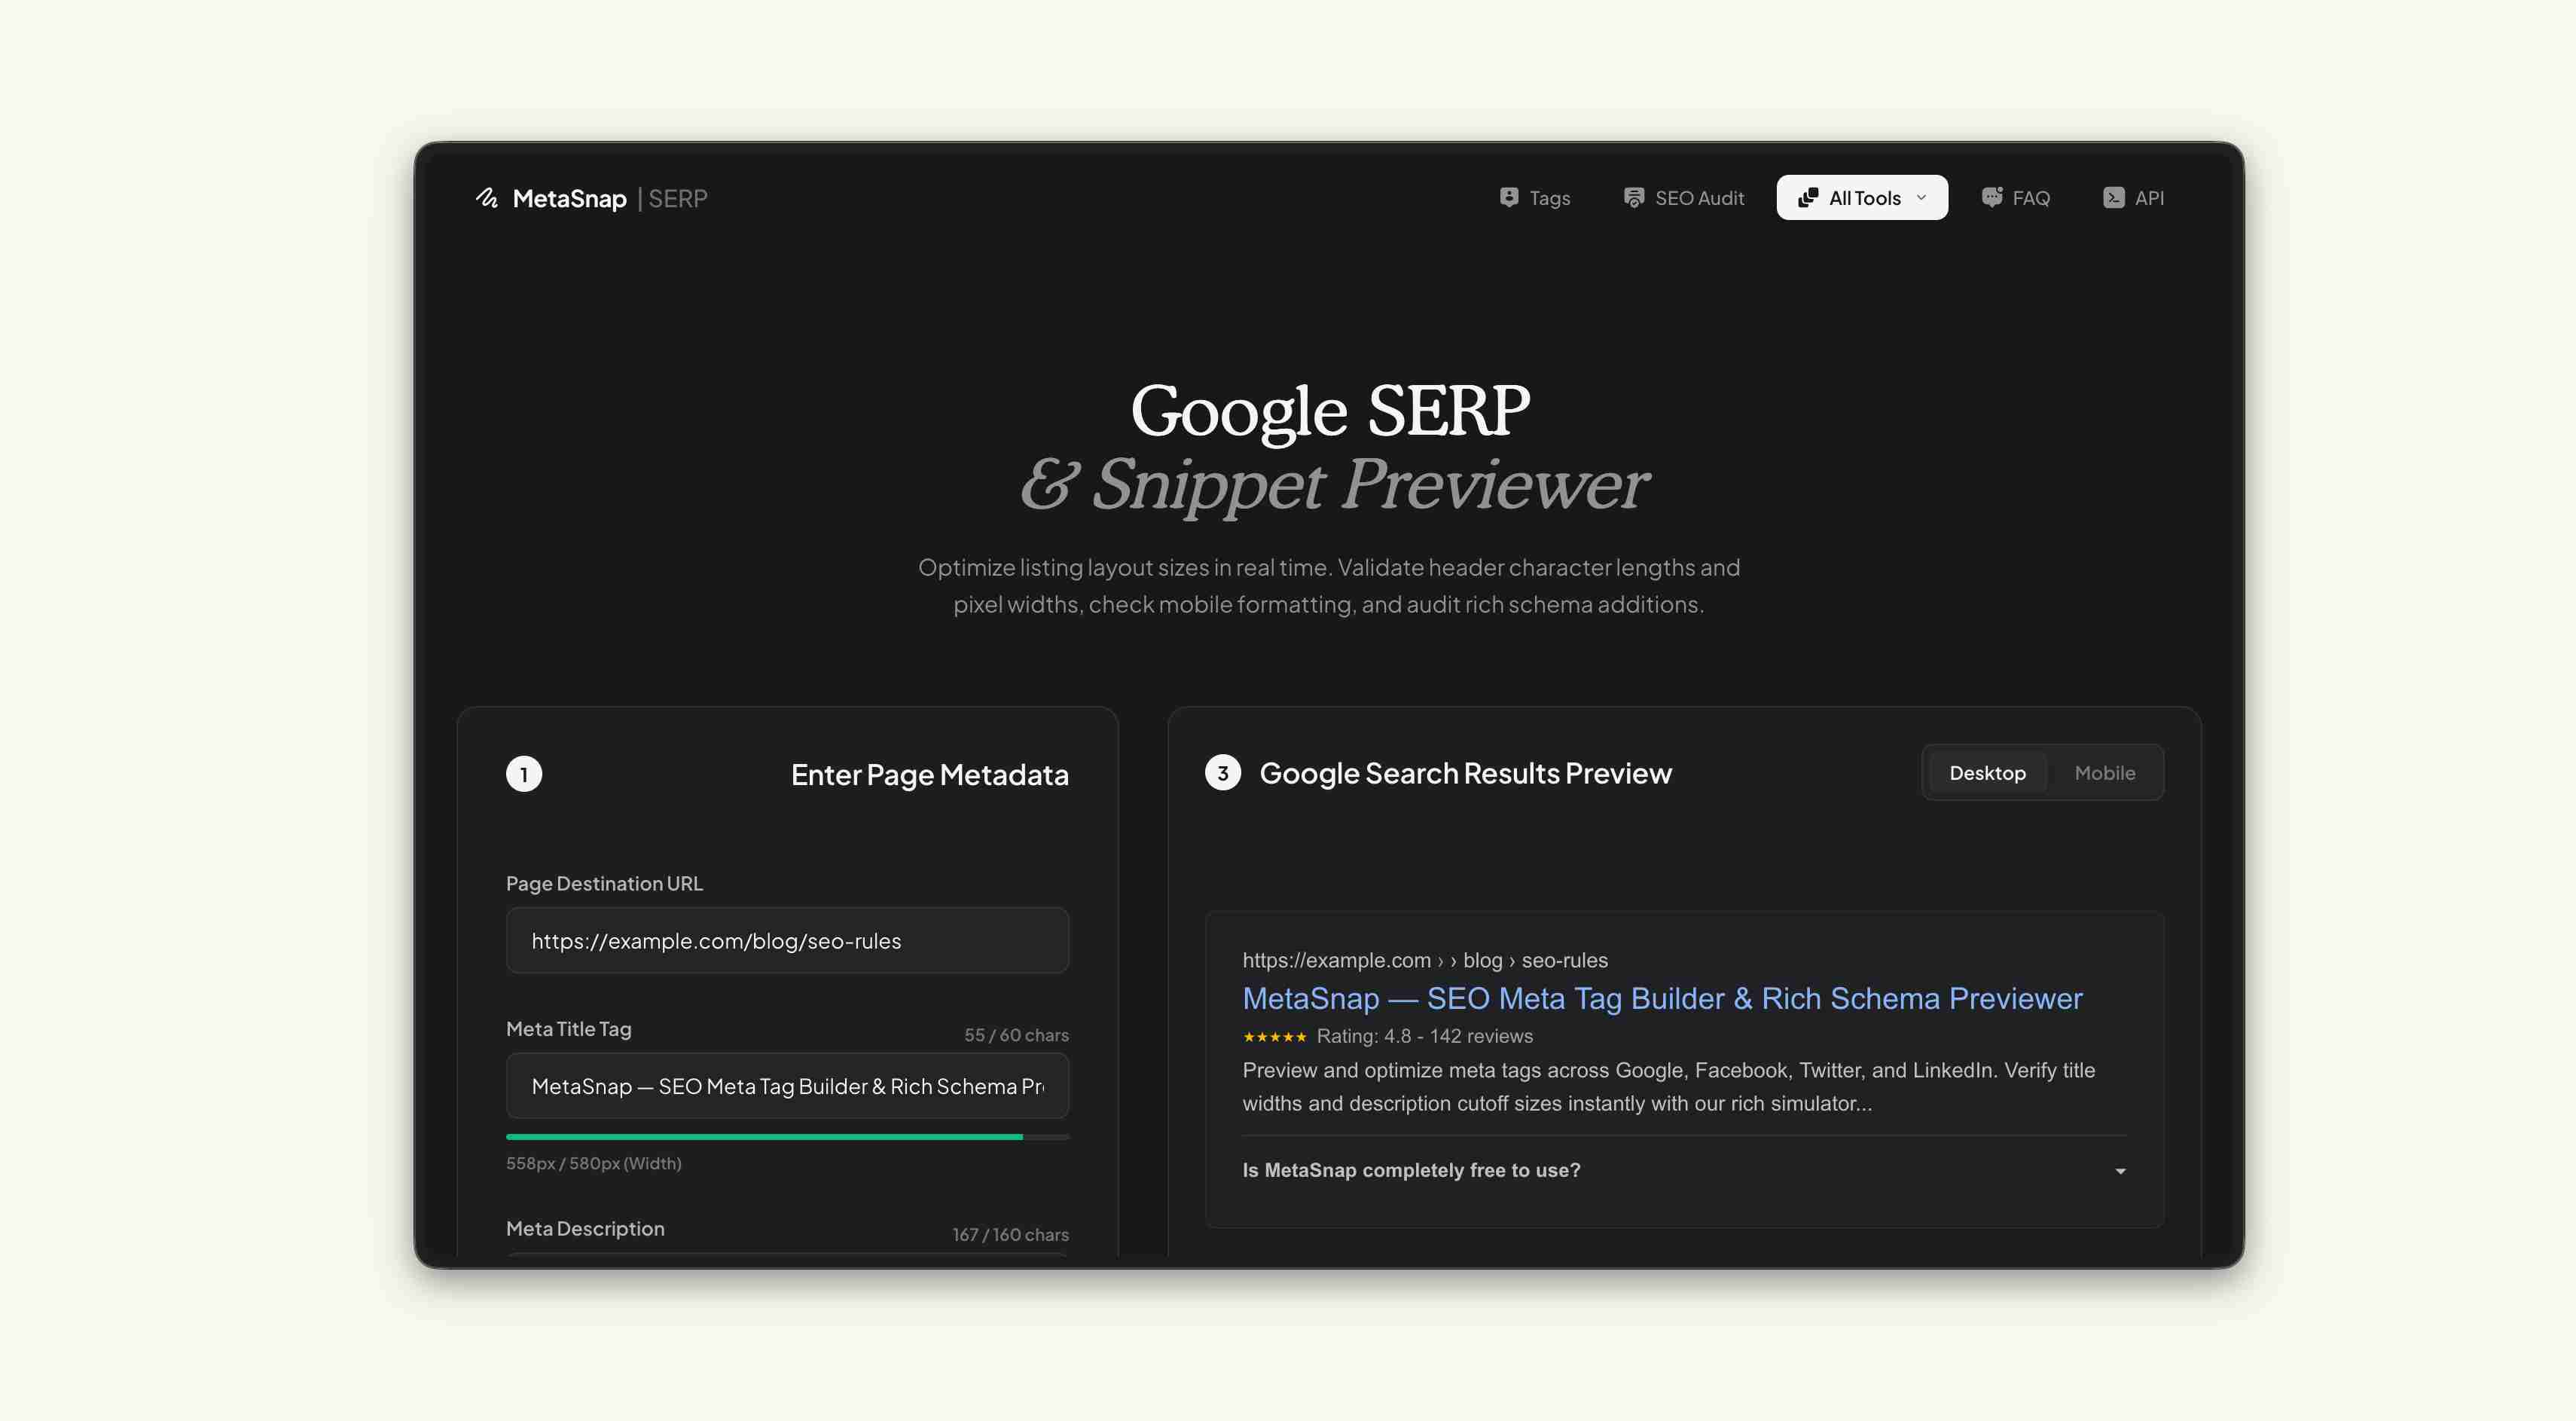Viewport: 2576px width, 1421px height.
Task: Expand the 'Is MetaSnap completely free' FAQ arrow
Action: (2120, 1170)
